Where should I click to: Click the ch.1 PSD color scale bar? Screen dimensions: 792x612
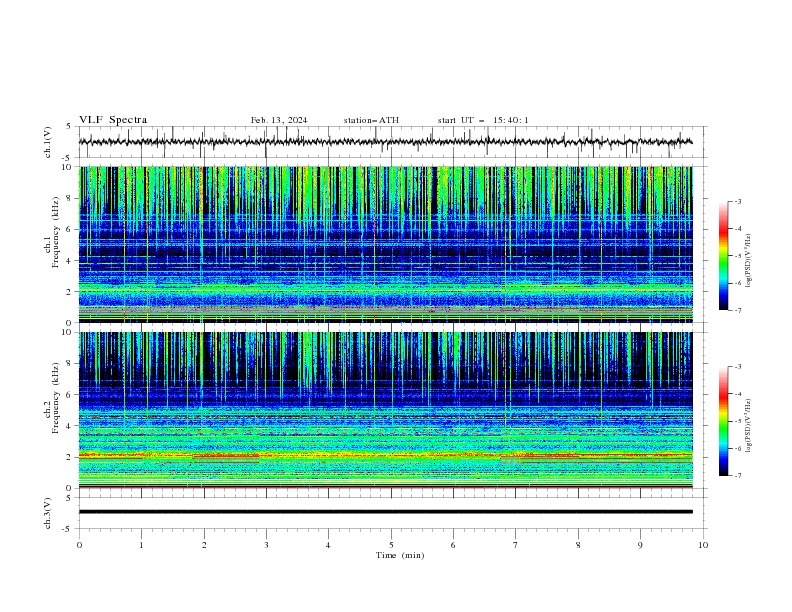pyautogui.click(x=723, y=256)
